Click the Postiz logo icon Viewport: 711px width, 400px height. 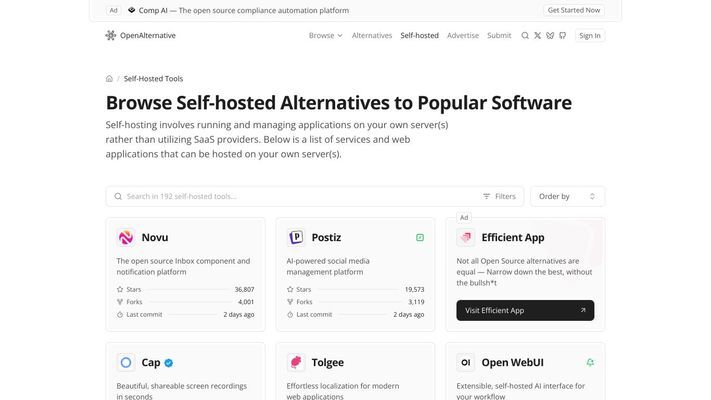tap(296, 237)
